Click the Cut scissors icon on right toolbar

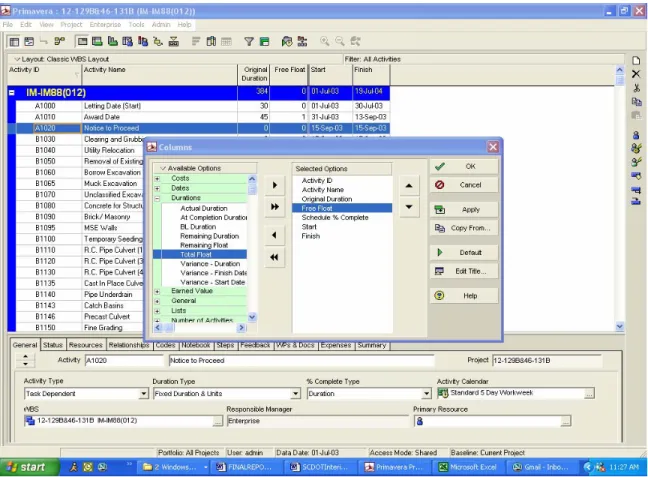[636, 88]
